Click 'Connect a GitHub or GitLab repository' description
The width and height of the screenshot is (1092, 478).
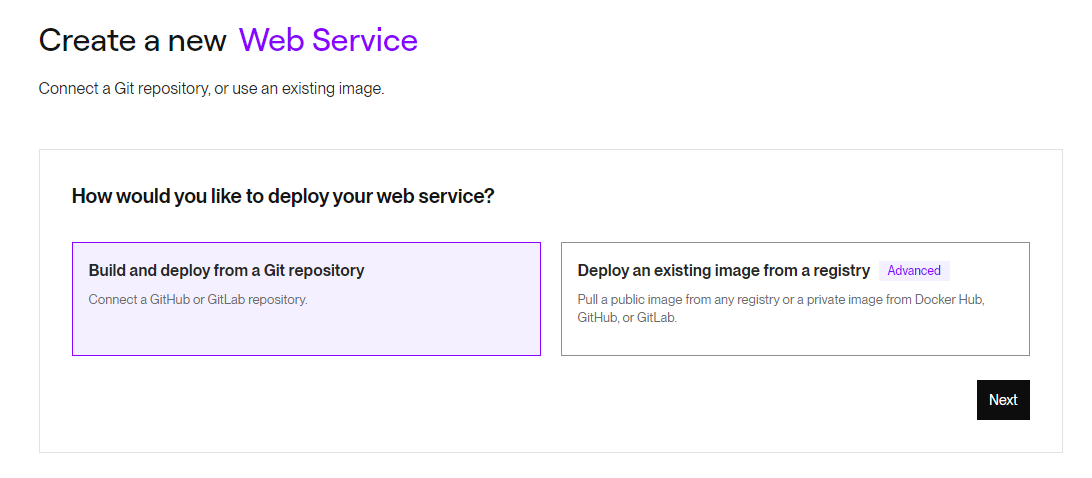198,299
